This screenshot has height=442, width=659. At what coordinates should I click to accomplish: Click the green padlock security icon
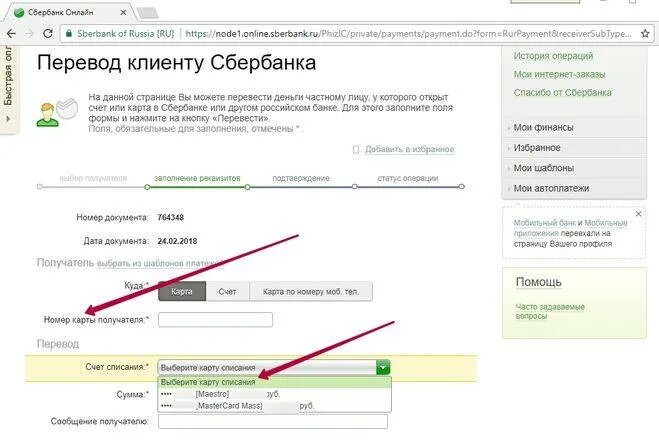click(69, 34)
